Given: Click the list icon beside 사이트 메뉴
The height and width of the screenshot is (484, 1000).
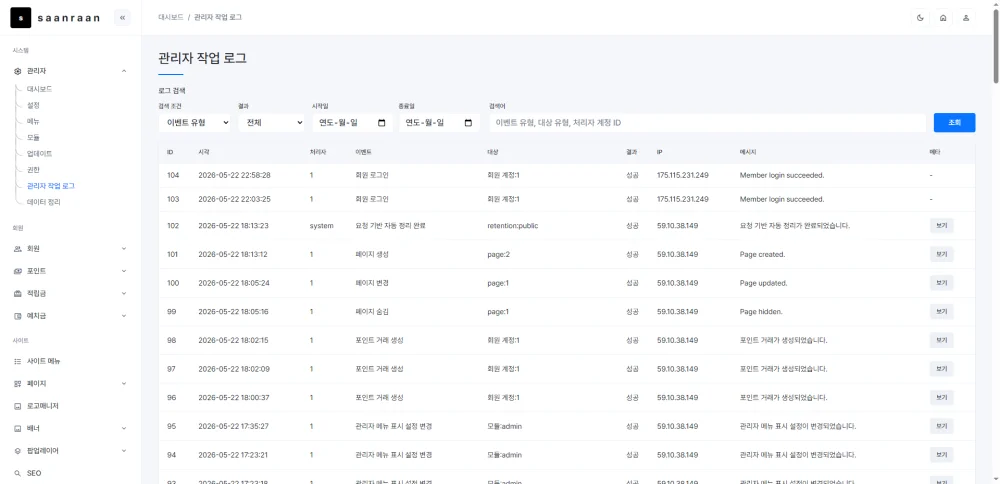Looking at the screenshot, I should pos(18,361).
